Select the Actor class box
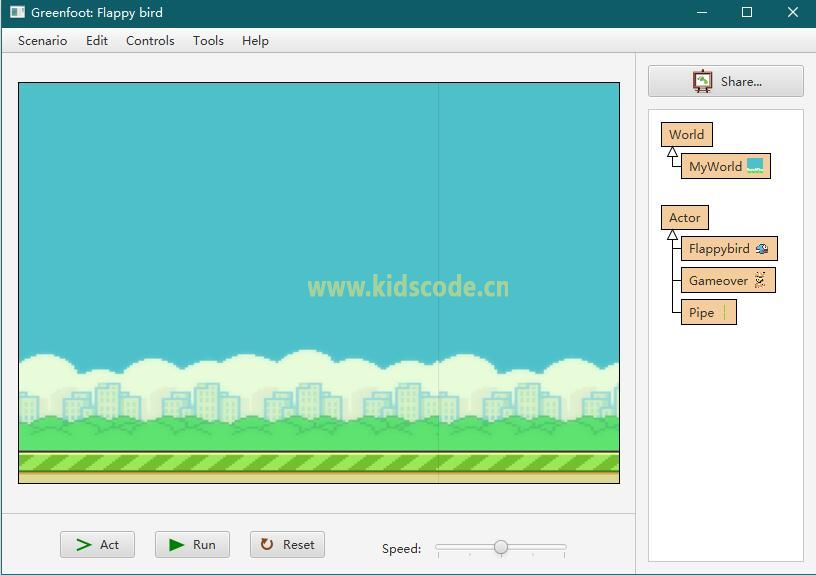Screen dimensions: 816x575 click(684, 218)
